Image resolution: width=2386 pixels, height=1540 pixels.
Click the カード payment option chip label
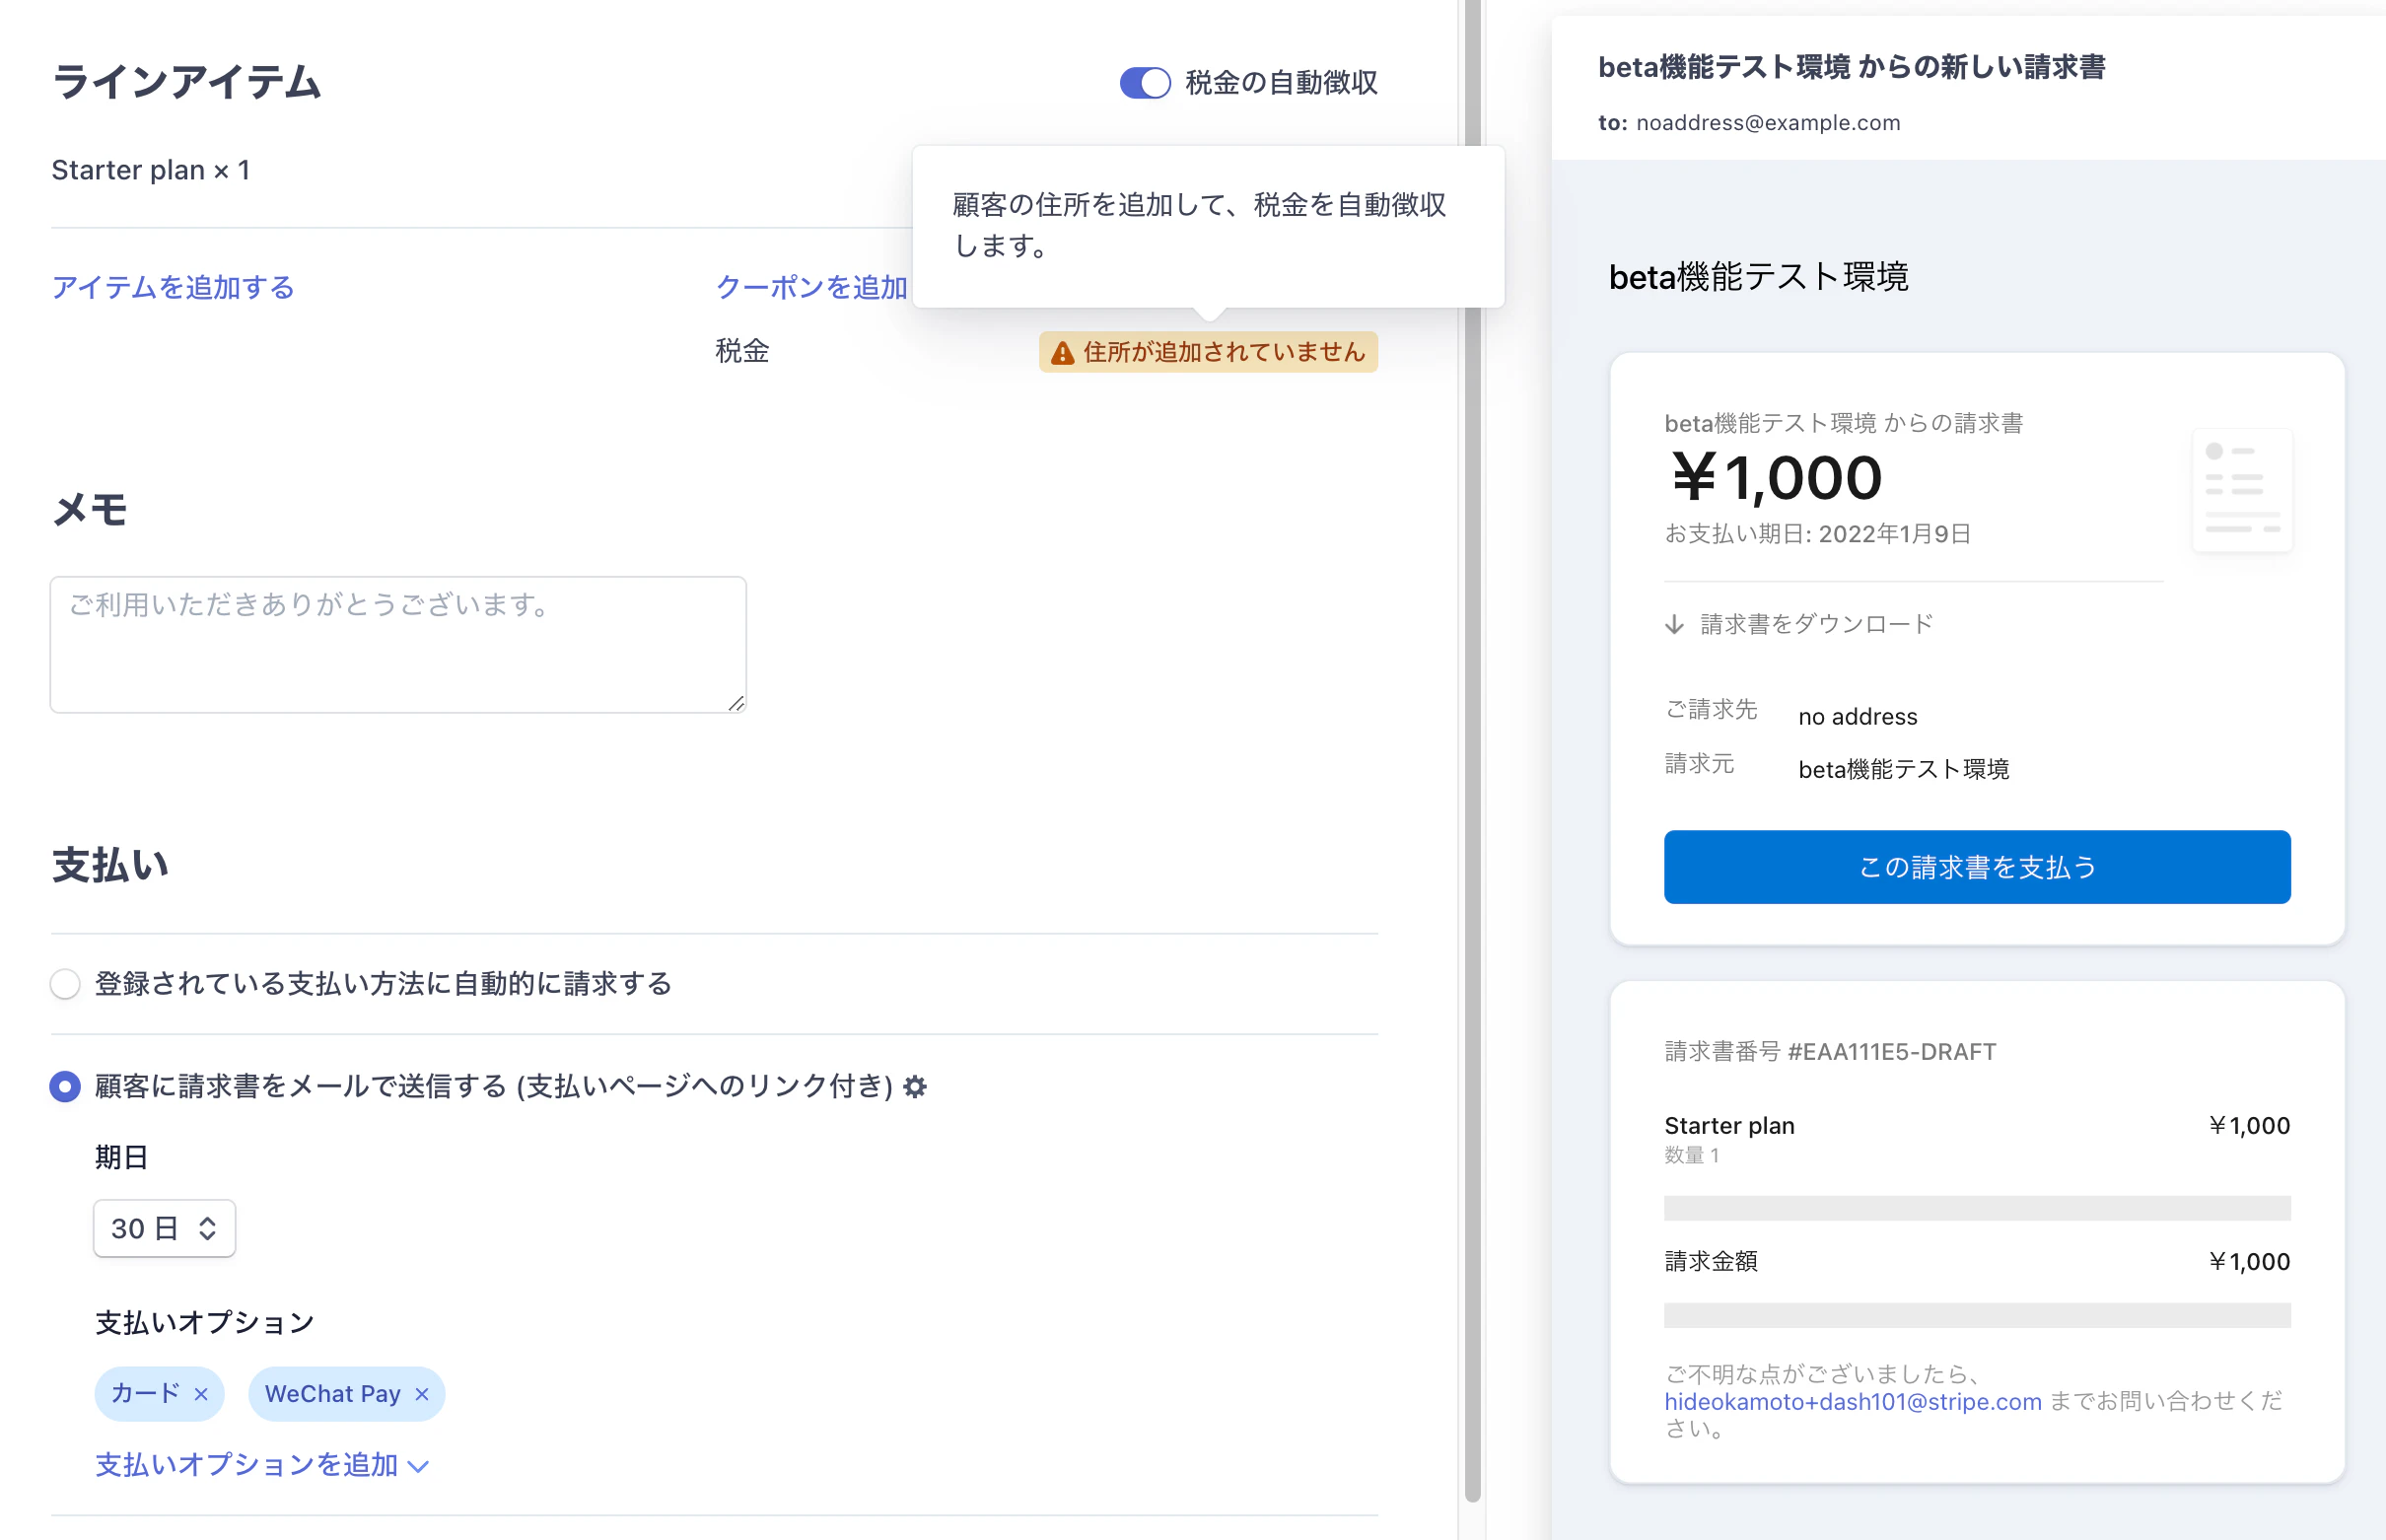tap(145, 1394)
